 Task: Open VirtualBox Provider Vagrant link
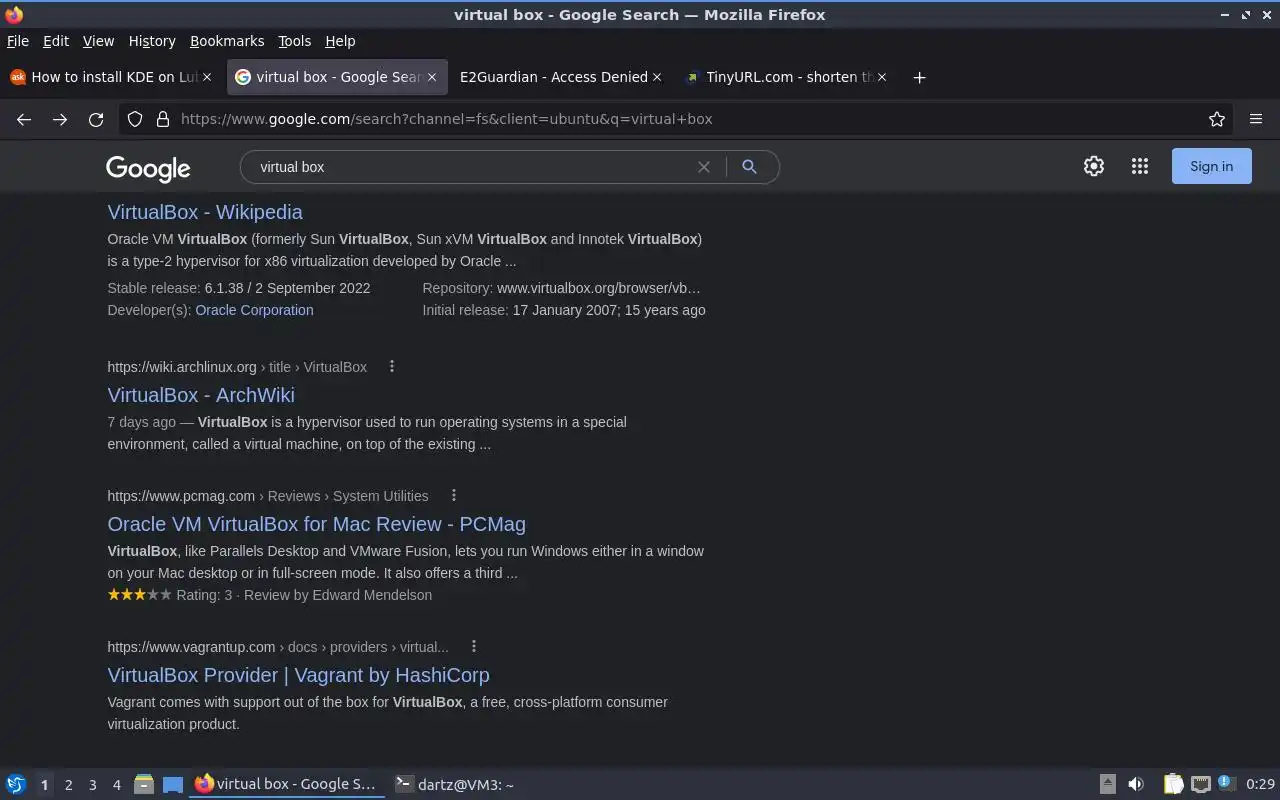click(298, 675)
